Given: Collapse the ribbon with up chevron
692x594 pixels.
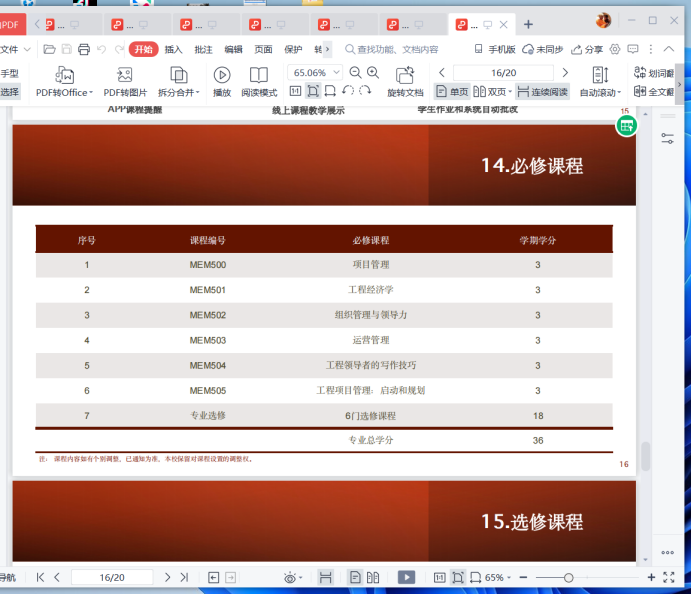Looking at the screenshot, I should 669,49.
